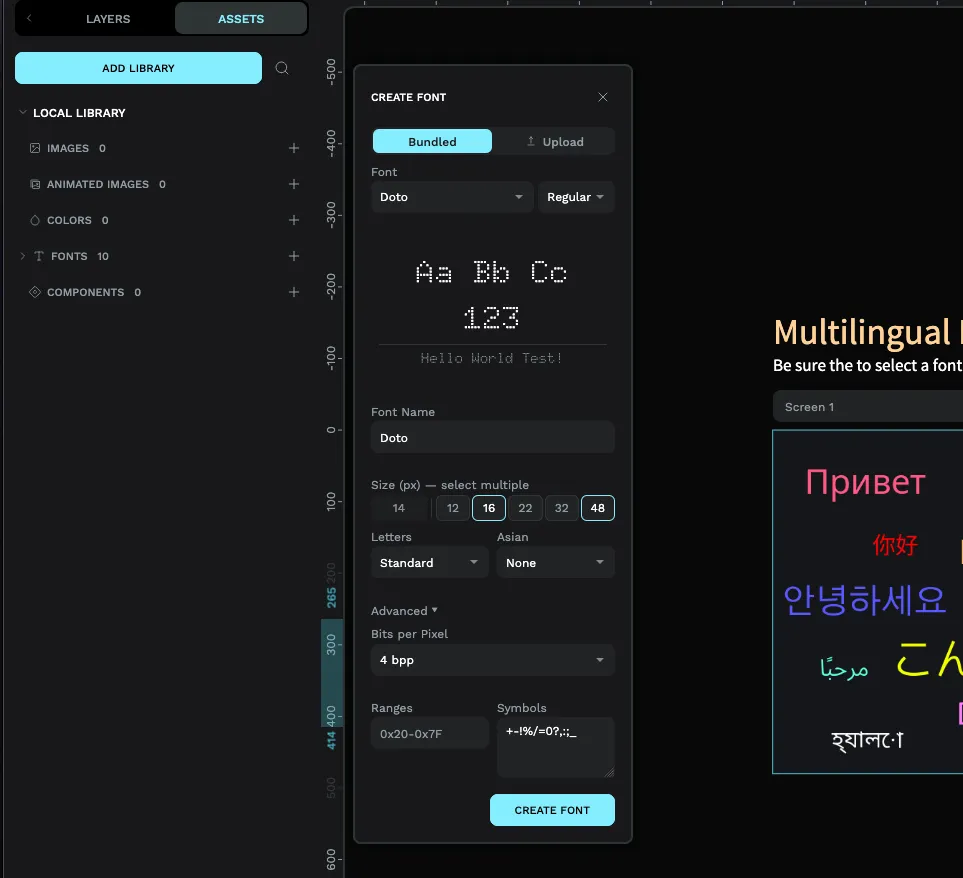Click the Font Name input field
The width and height of the screenshot is (963, 878).
[493, 438]
